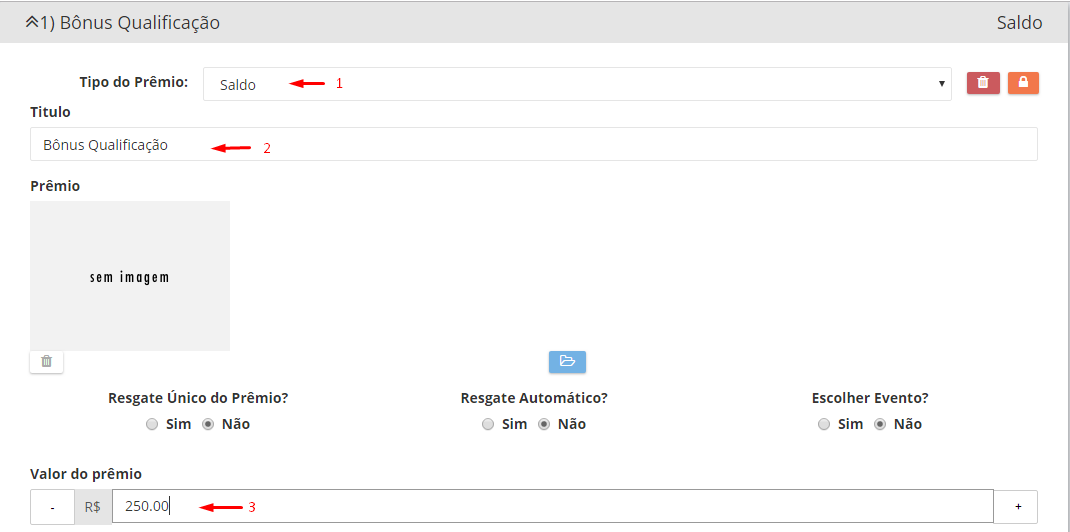
Task: Select Sim for Resgate Único do Prêmio
Action: pos(152,424)
